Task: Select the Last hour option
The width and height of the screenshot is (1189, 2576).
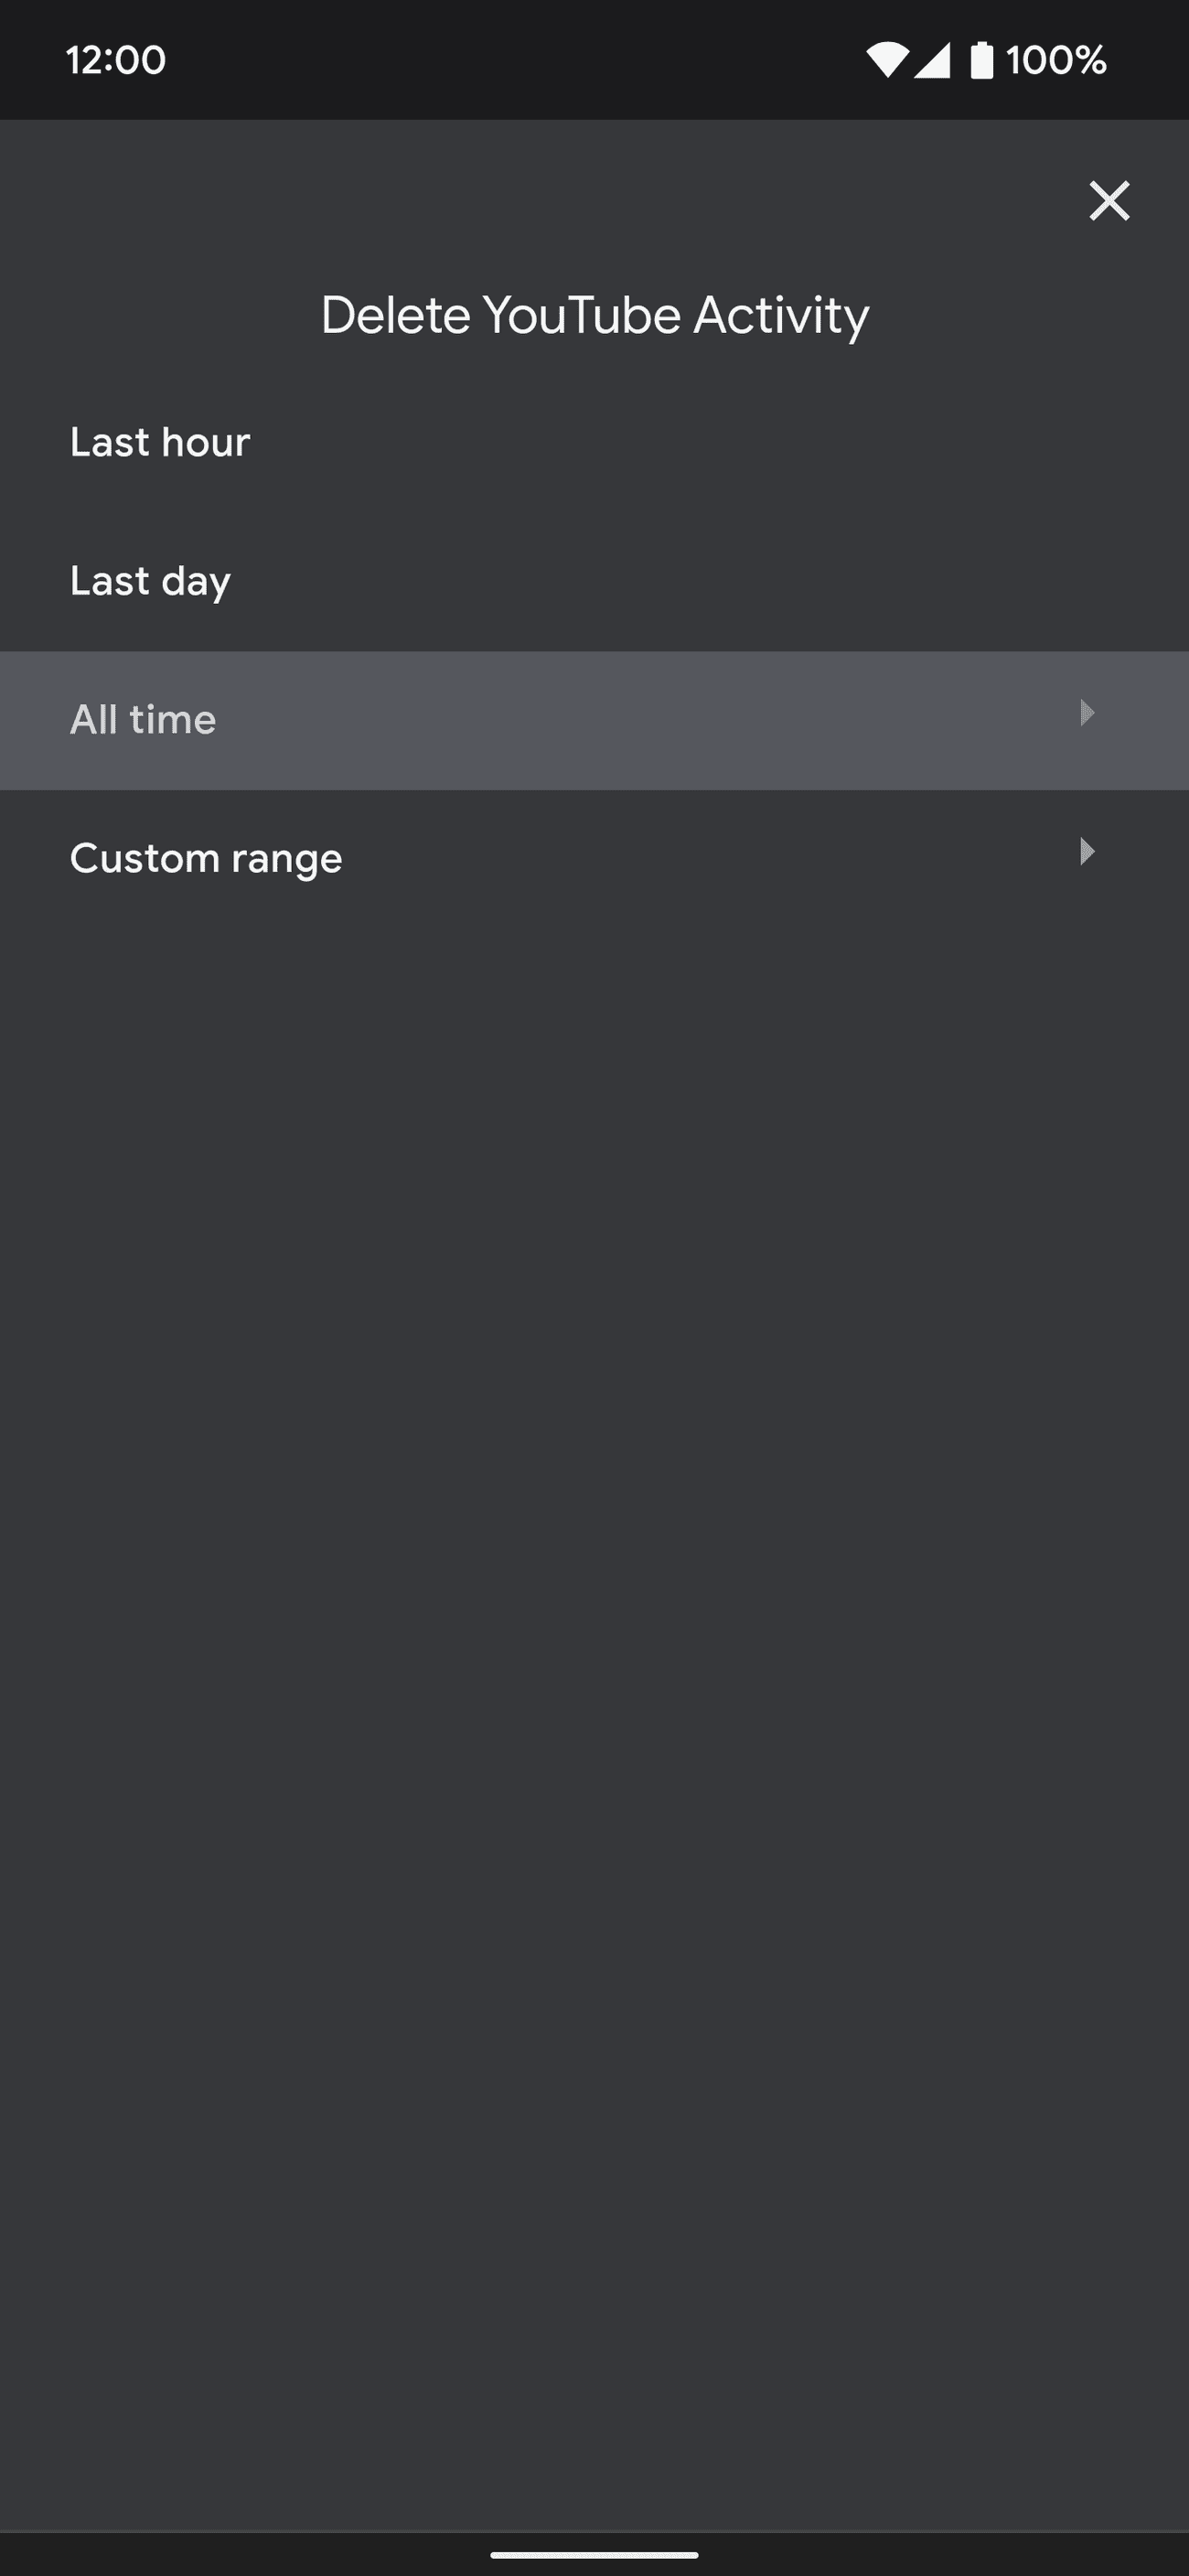Action: tap(160, 442)
